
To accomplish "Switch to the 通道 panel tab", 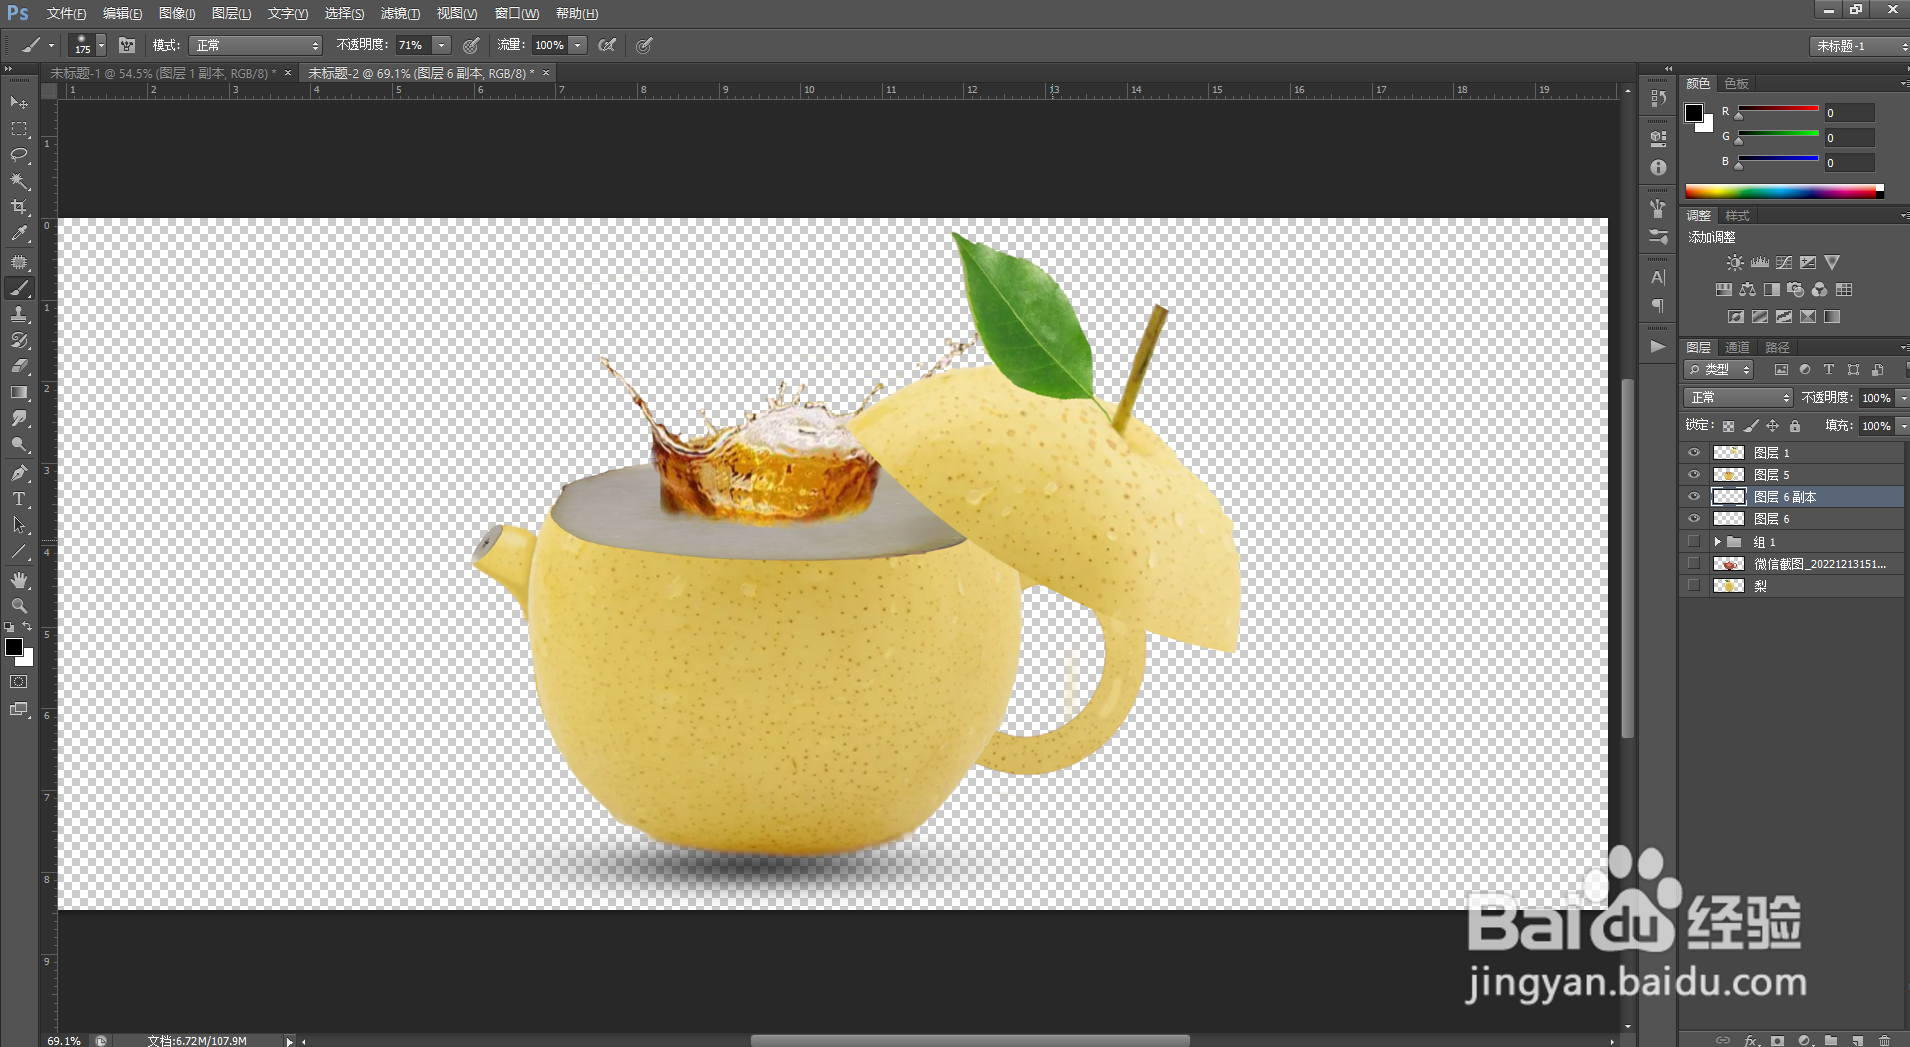I will (x=1738, y=347).
